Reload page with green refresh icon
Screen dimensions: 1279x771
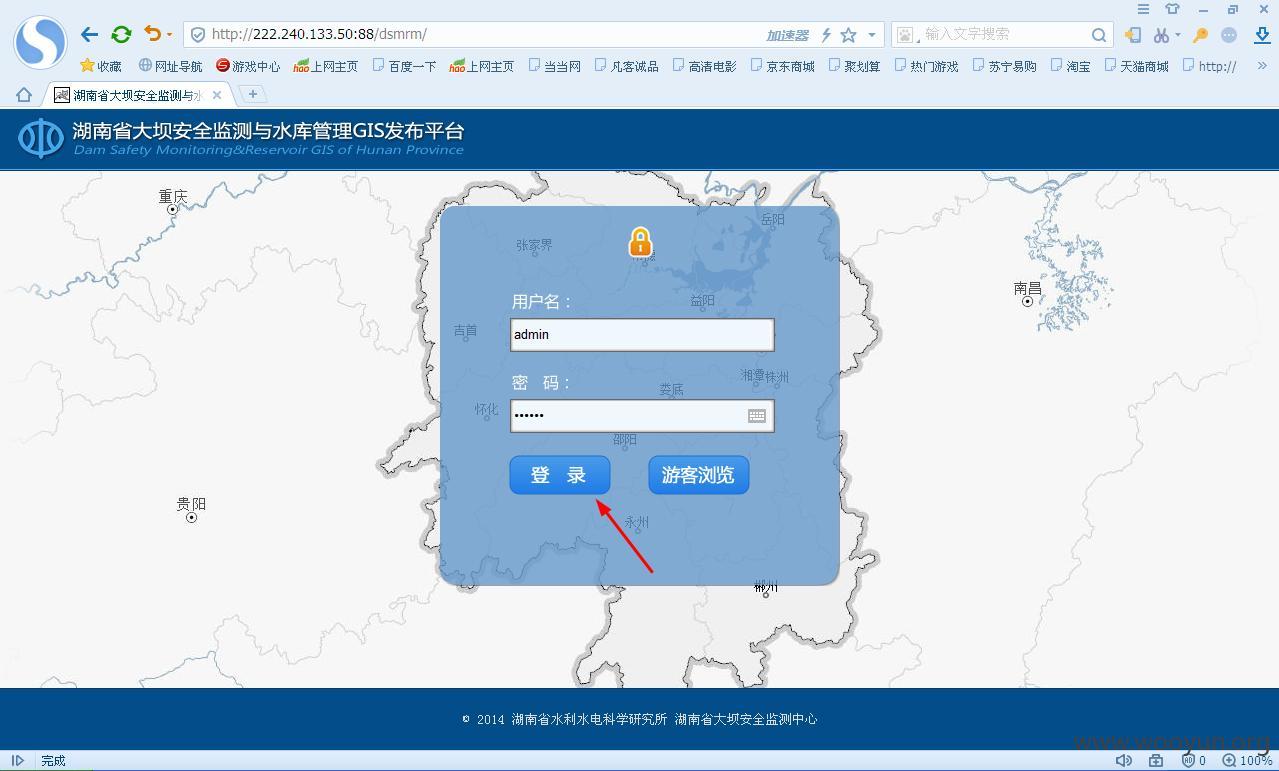[121, 34]
